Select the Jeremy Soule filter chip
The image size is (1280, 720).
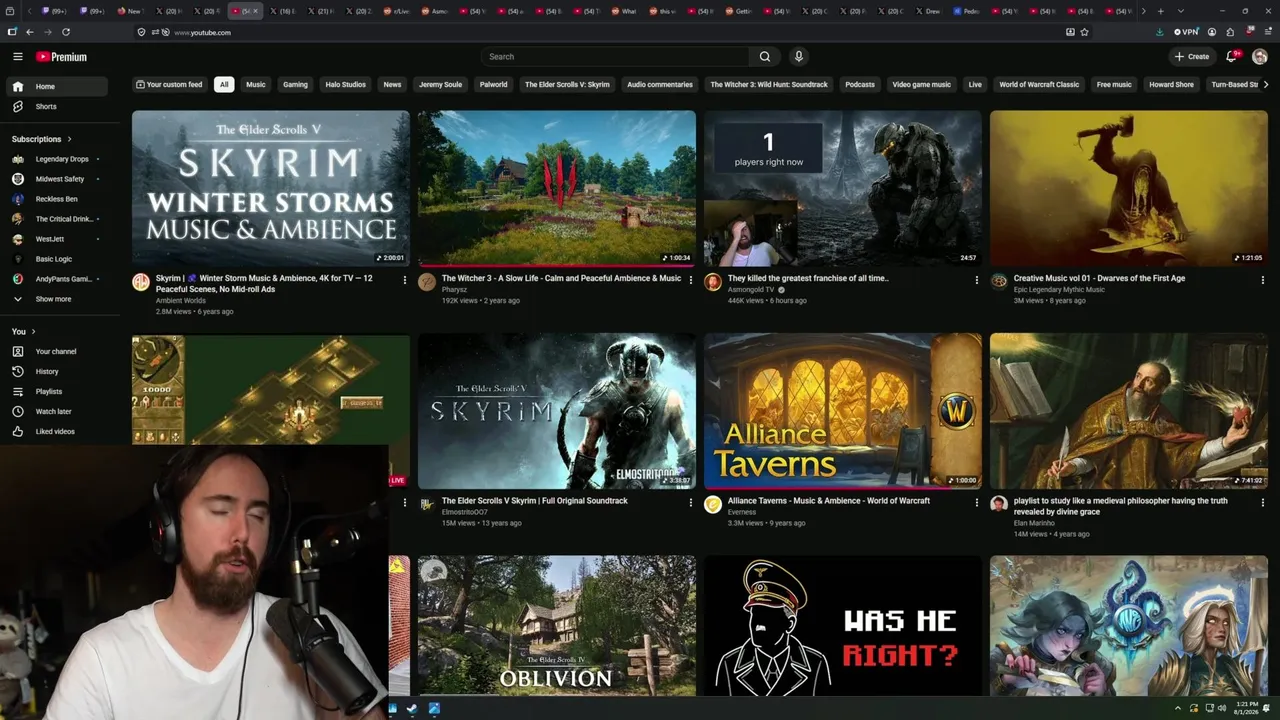[x=440, y=85]
